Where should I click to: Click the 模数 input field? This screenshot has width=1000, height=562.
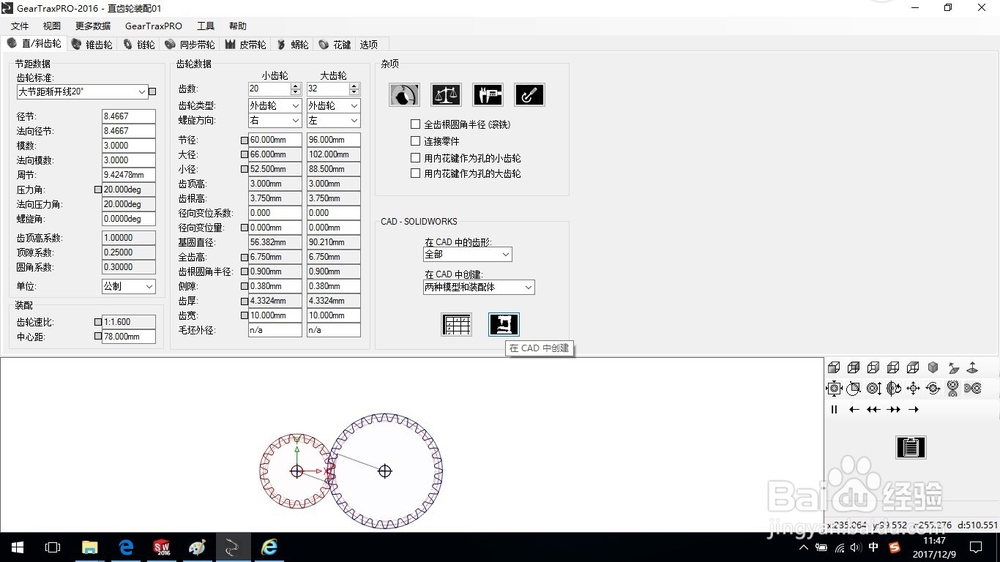click(x=128, y=145)
